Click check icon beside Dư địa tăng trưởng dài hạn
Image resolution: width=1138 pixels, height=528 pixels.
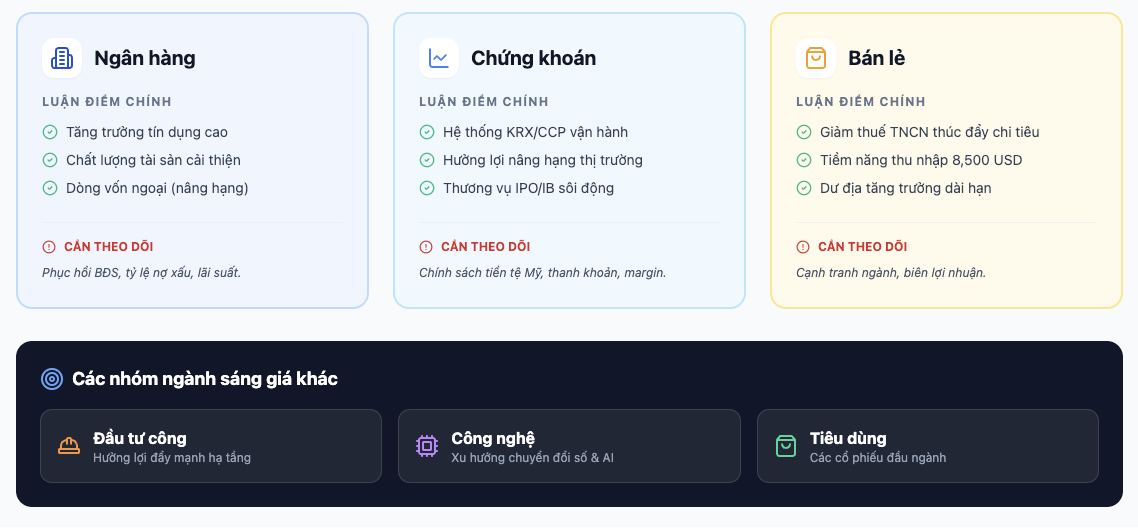[804, 188]
